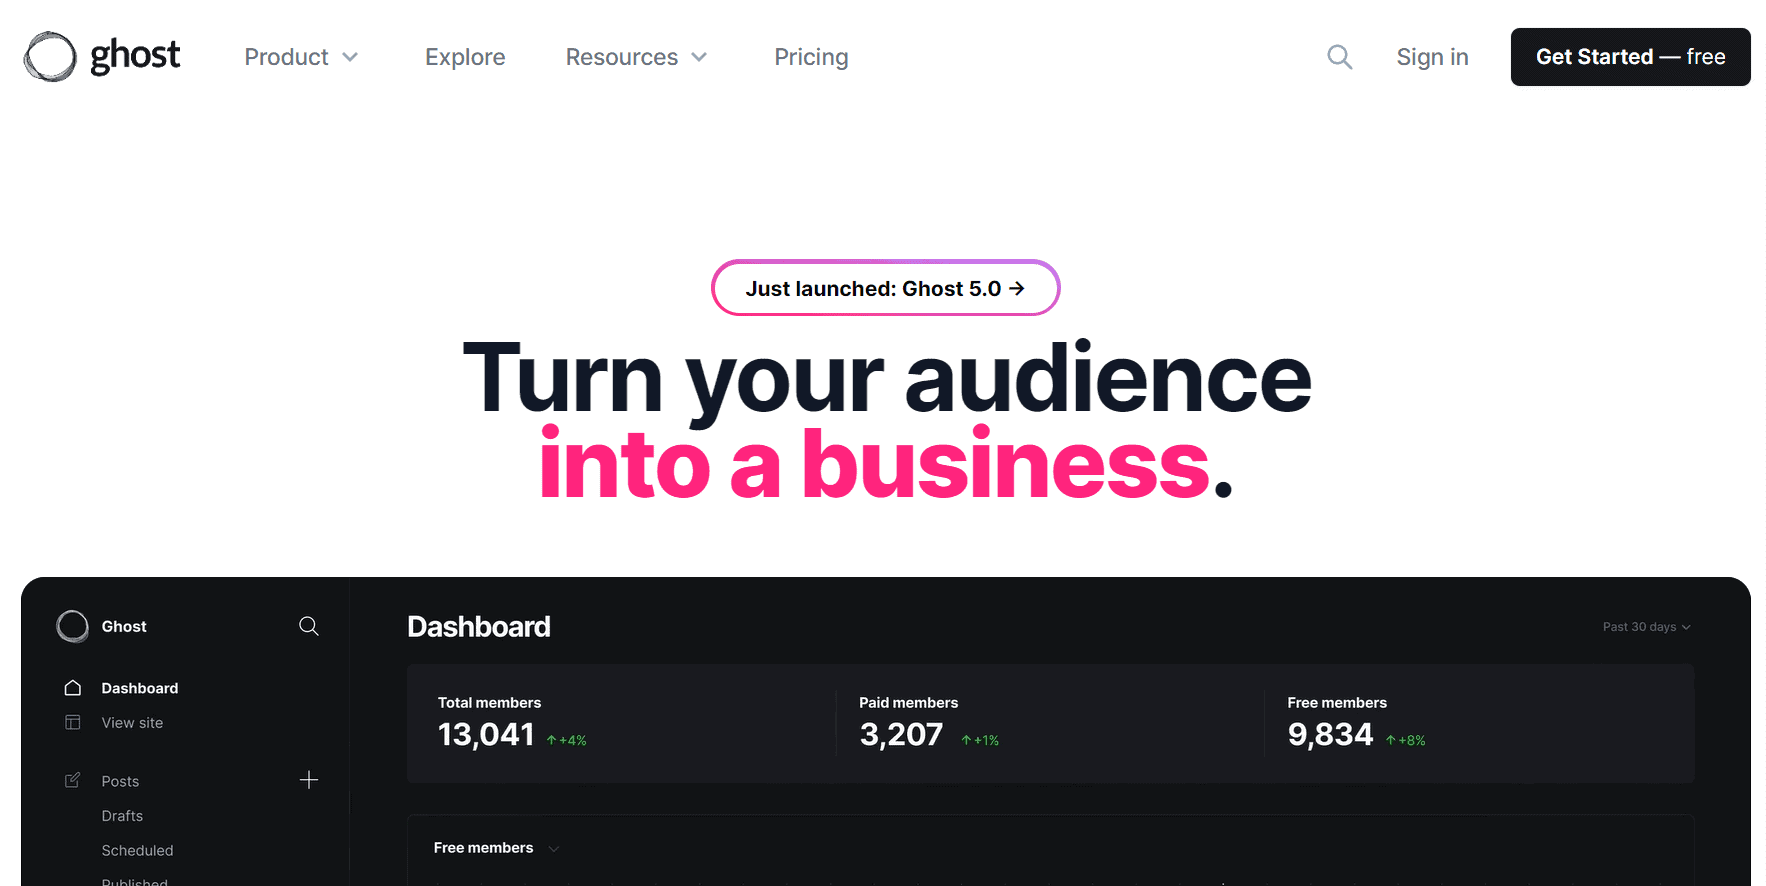Click the Sign in link

point(1432,57)
